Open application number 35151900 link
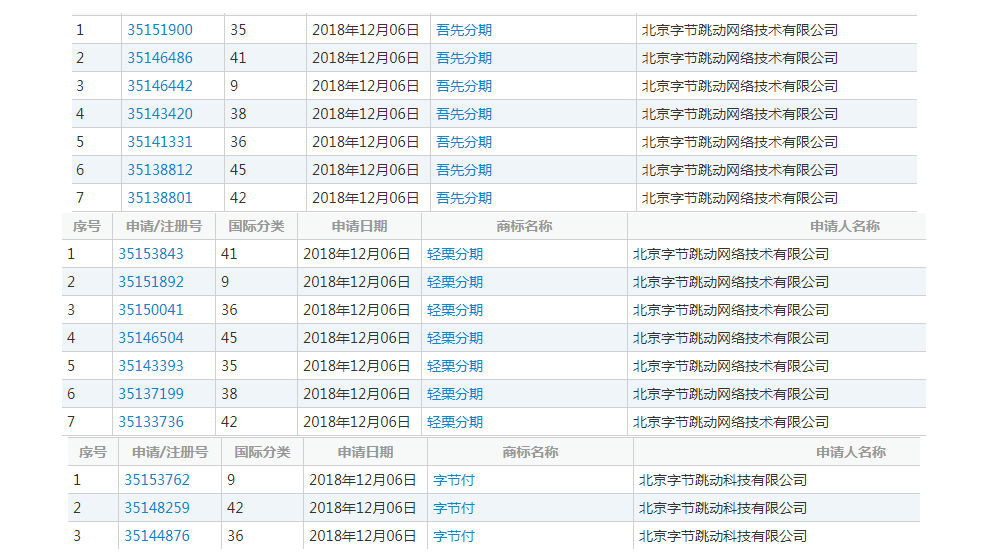 (x=160, y=30)
